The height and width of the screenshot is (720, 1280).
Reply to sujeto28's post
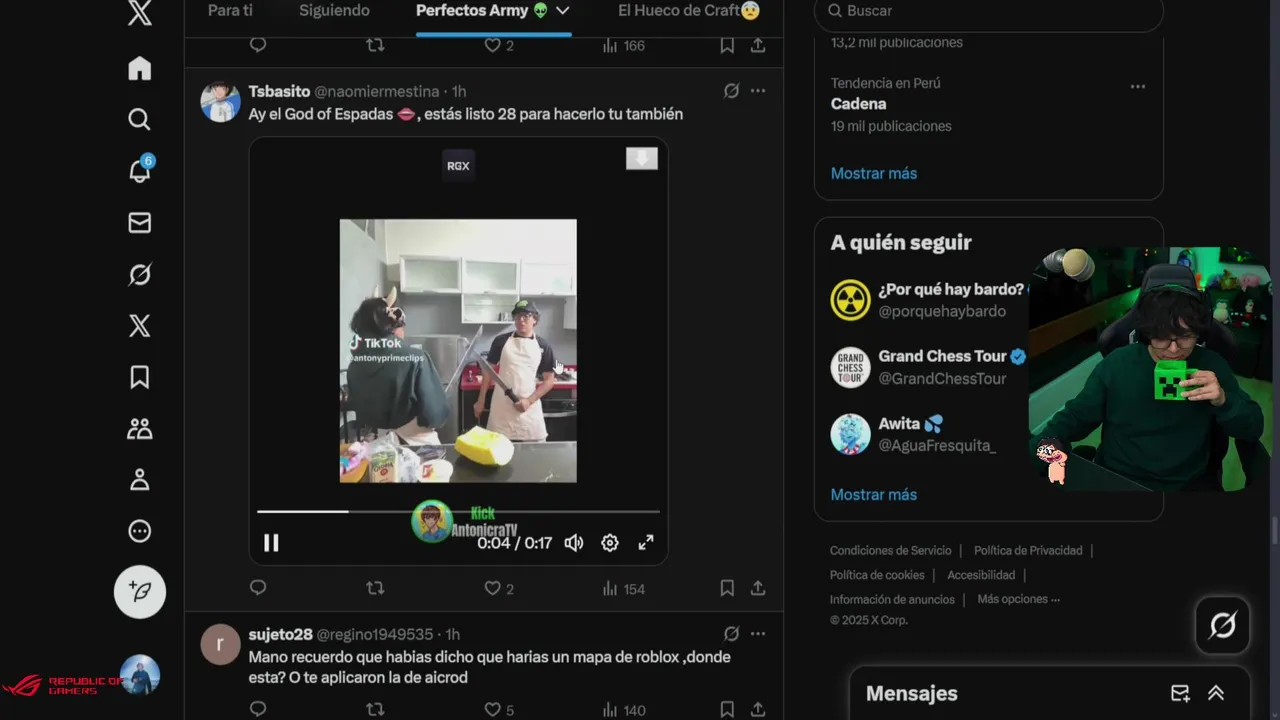pos(258,709)
